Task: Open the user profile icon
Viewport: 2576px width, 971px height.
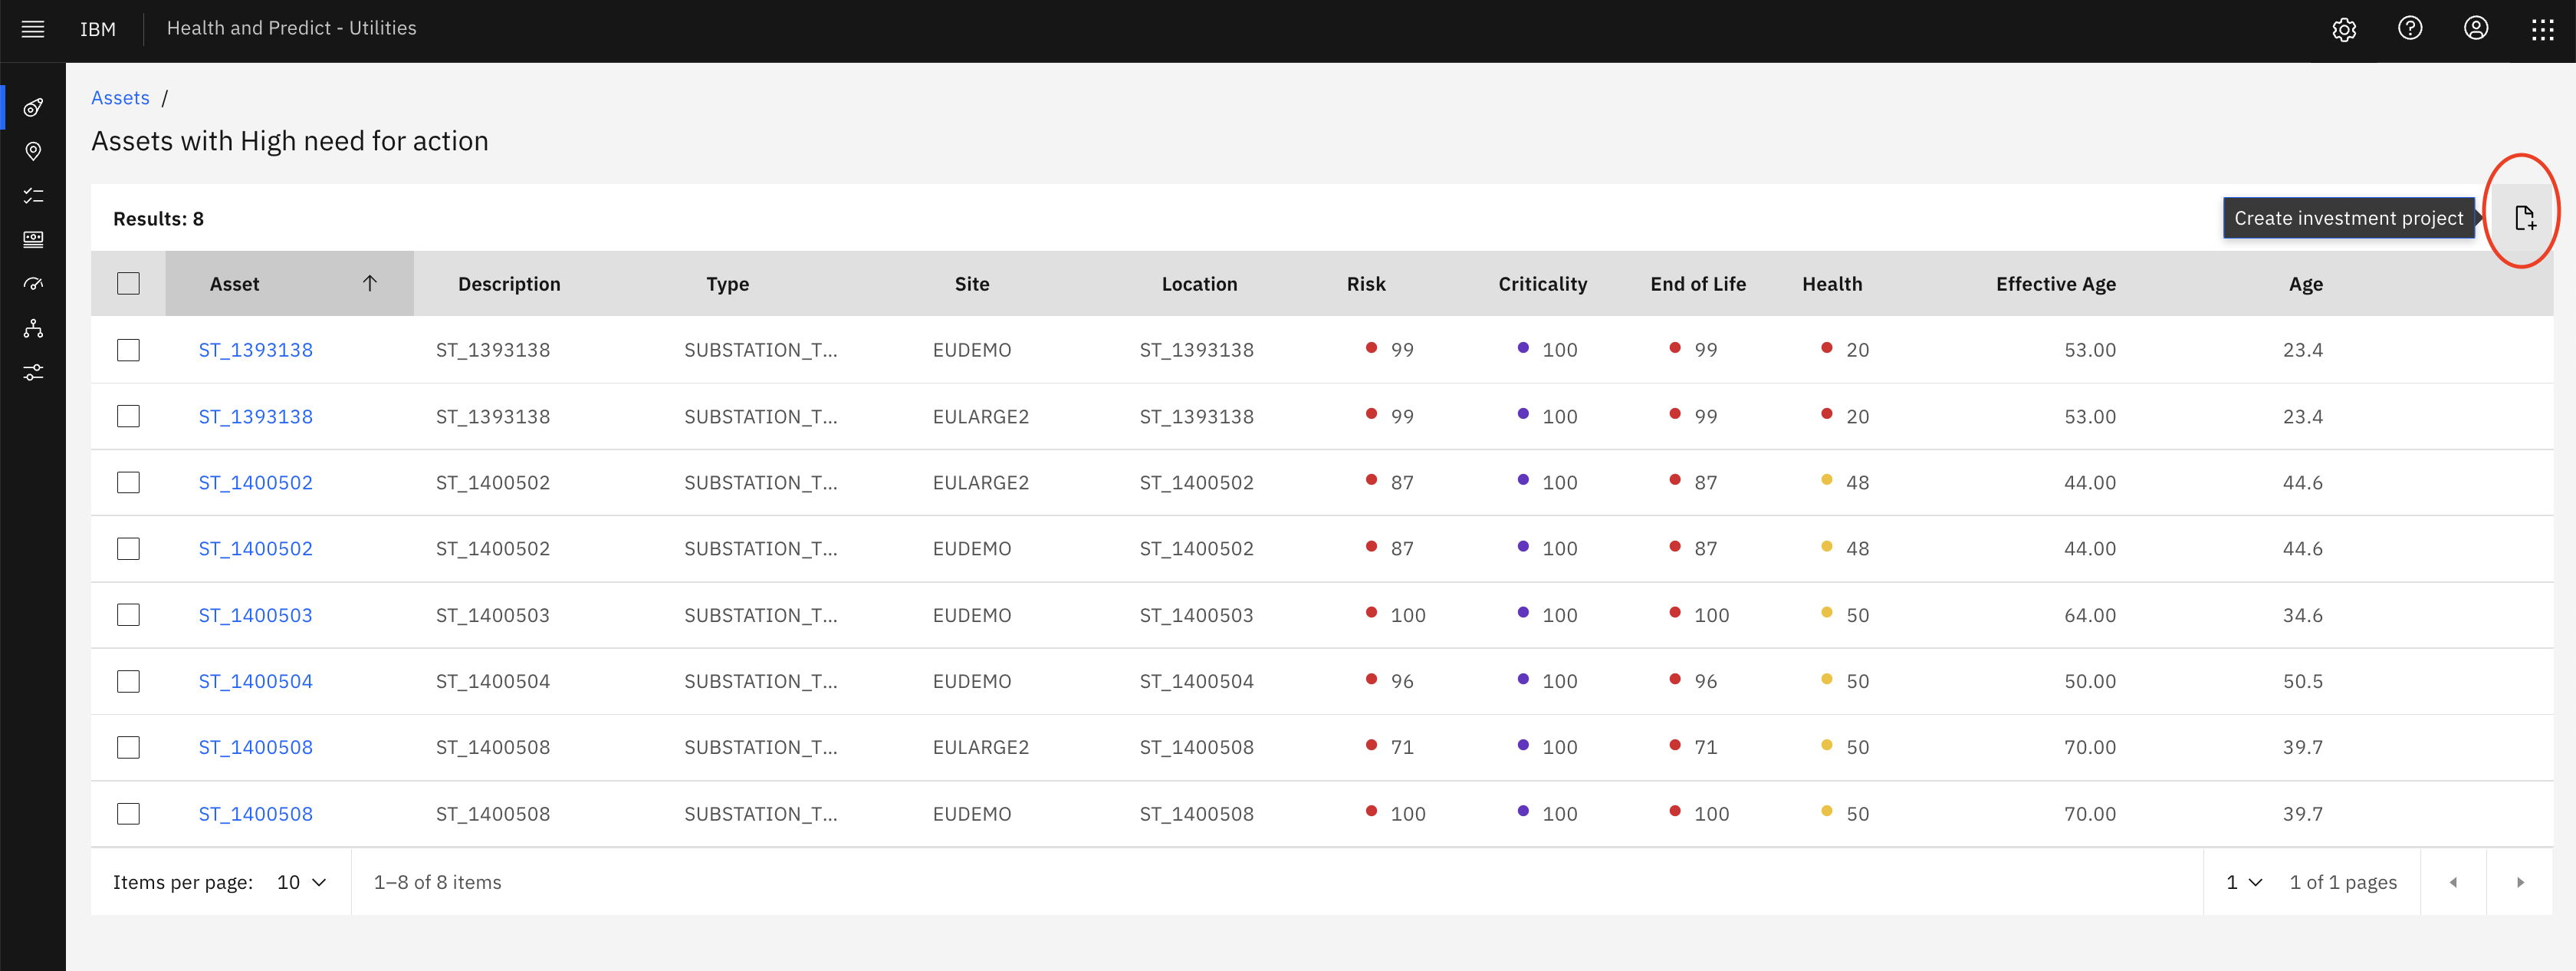Action: (x=2476, y=28)
